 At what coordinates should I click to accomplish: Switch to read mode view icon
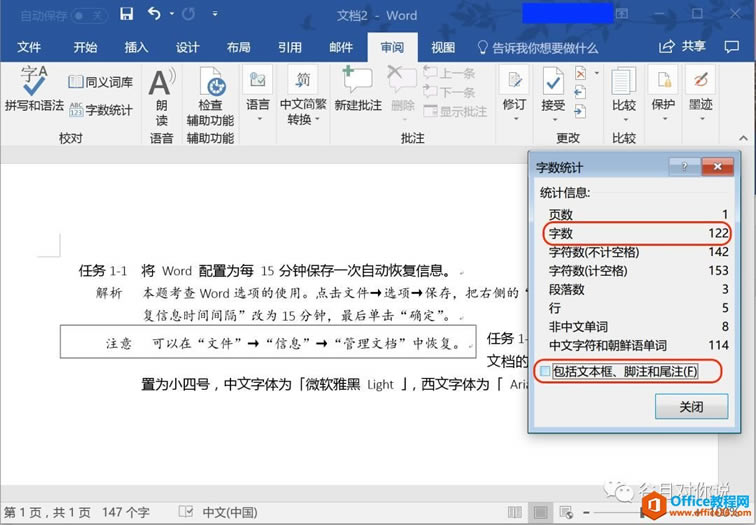coord(515,512)
